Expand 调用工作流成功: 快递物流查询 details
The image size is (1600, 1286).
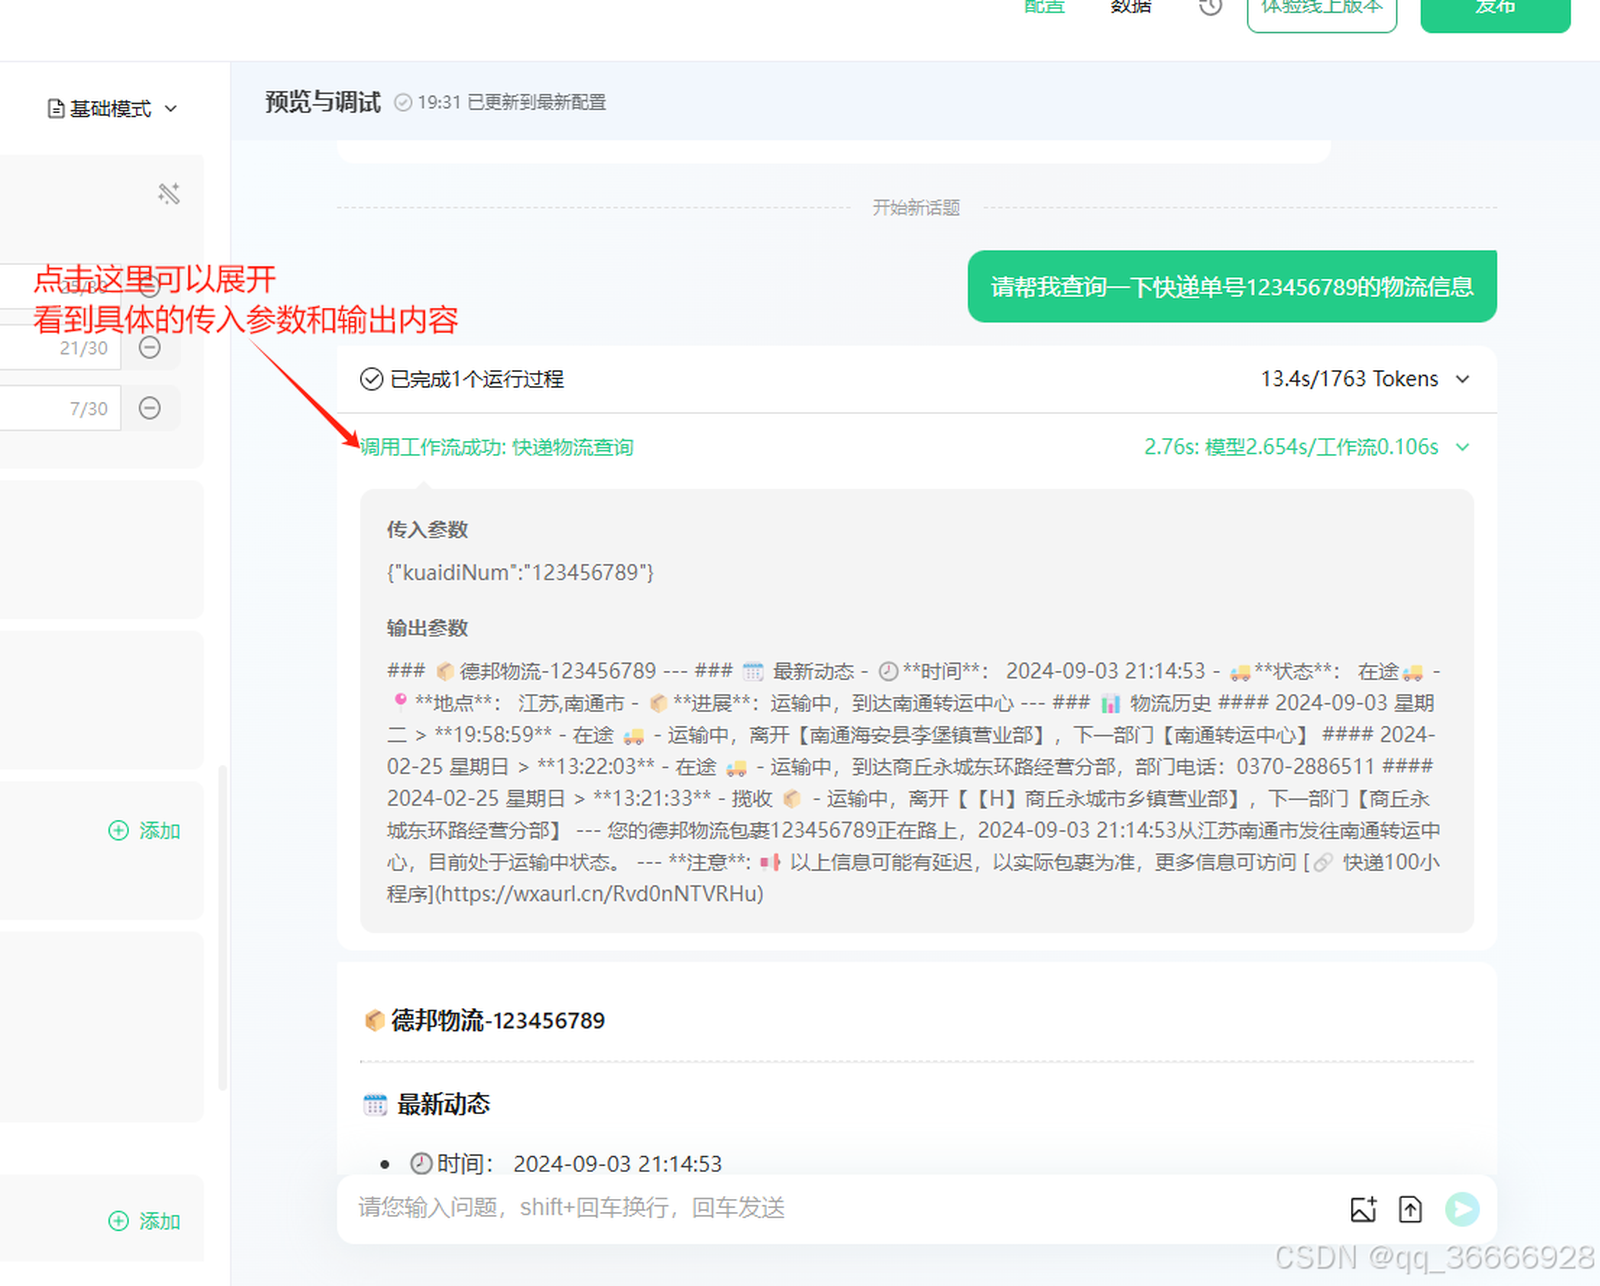click(x=497, y=447)
